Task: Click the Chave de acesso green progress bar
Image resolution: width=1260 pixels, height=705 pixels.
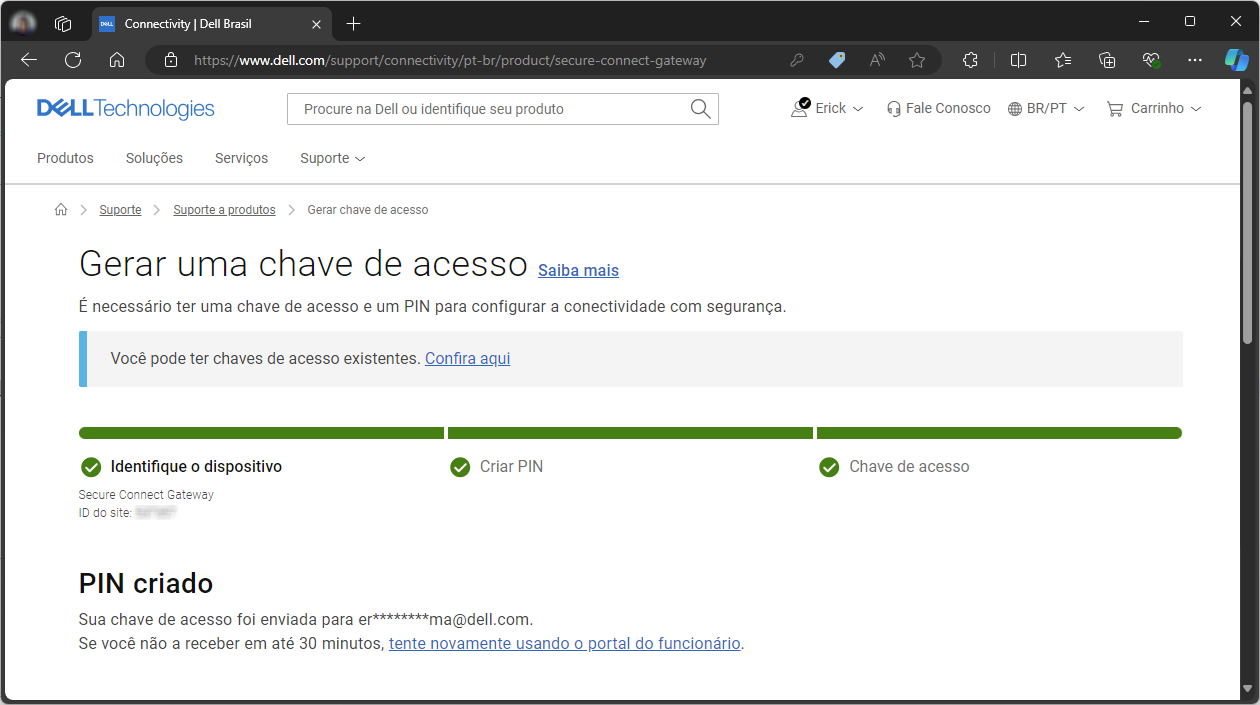Action: [999, 432]
